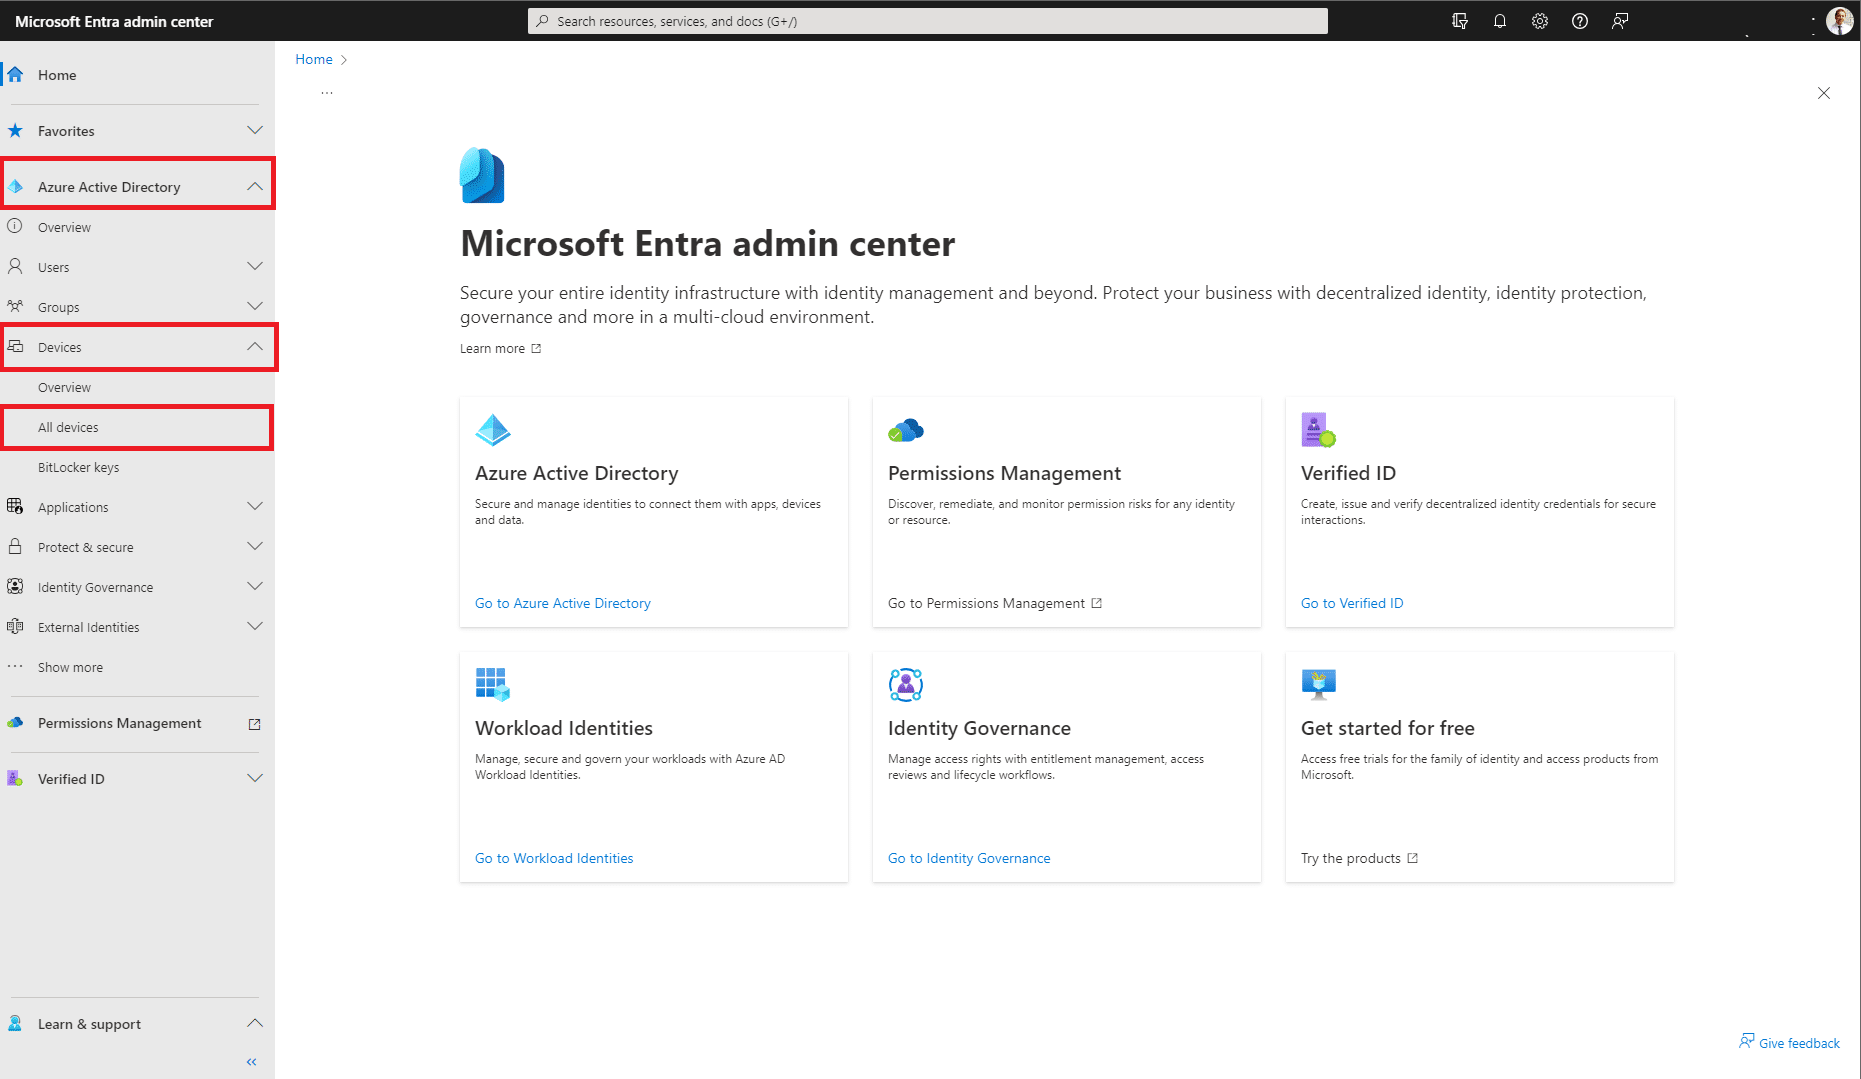This screenshot has height=1079, width=1861.
Task: Click the Azure Active Directory card icon
Action: [493, 431]
